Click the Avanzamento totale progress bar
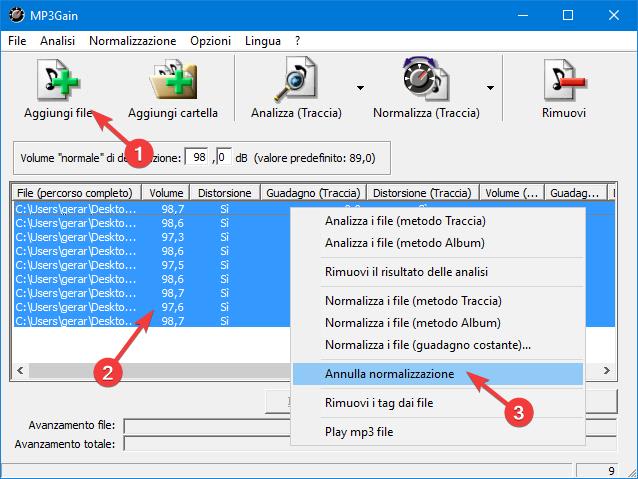The height and width of the screenshot is (479, 638). (x=370, y=444)
